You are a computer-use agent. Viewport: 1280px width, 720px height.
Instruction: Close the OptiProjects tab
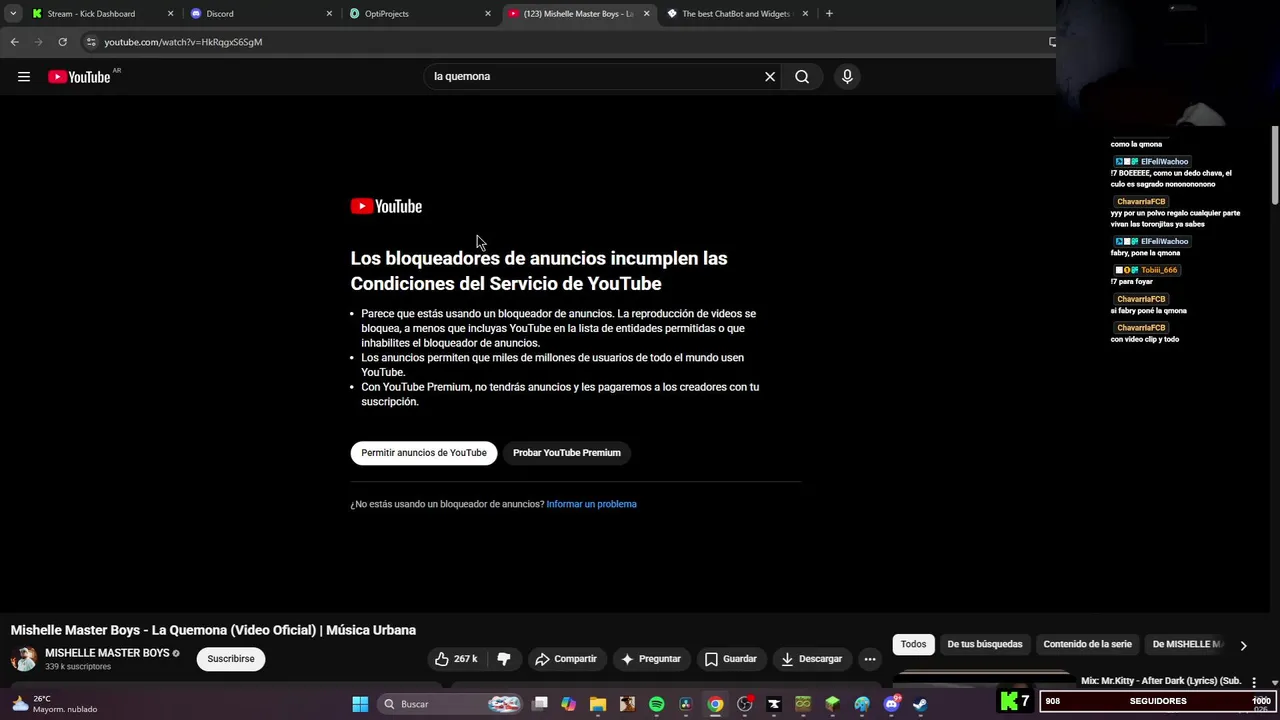pos(488,14)
